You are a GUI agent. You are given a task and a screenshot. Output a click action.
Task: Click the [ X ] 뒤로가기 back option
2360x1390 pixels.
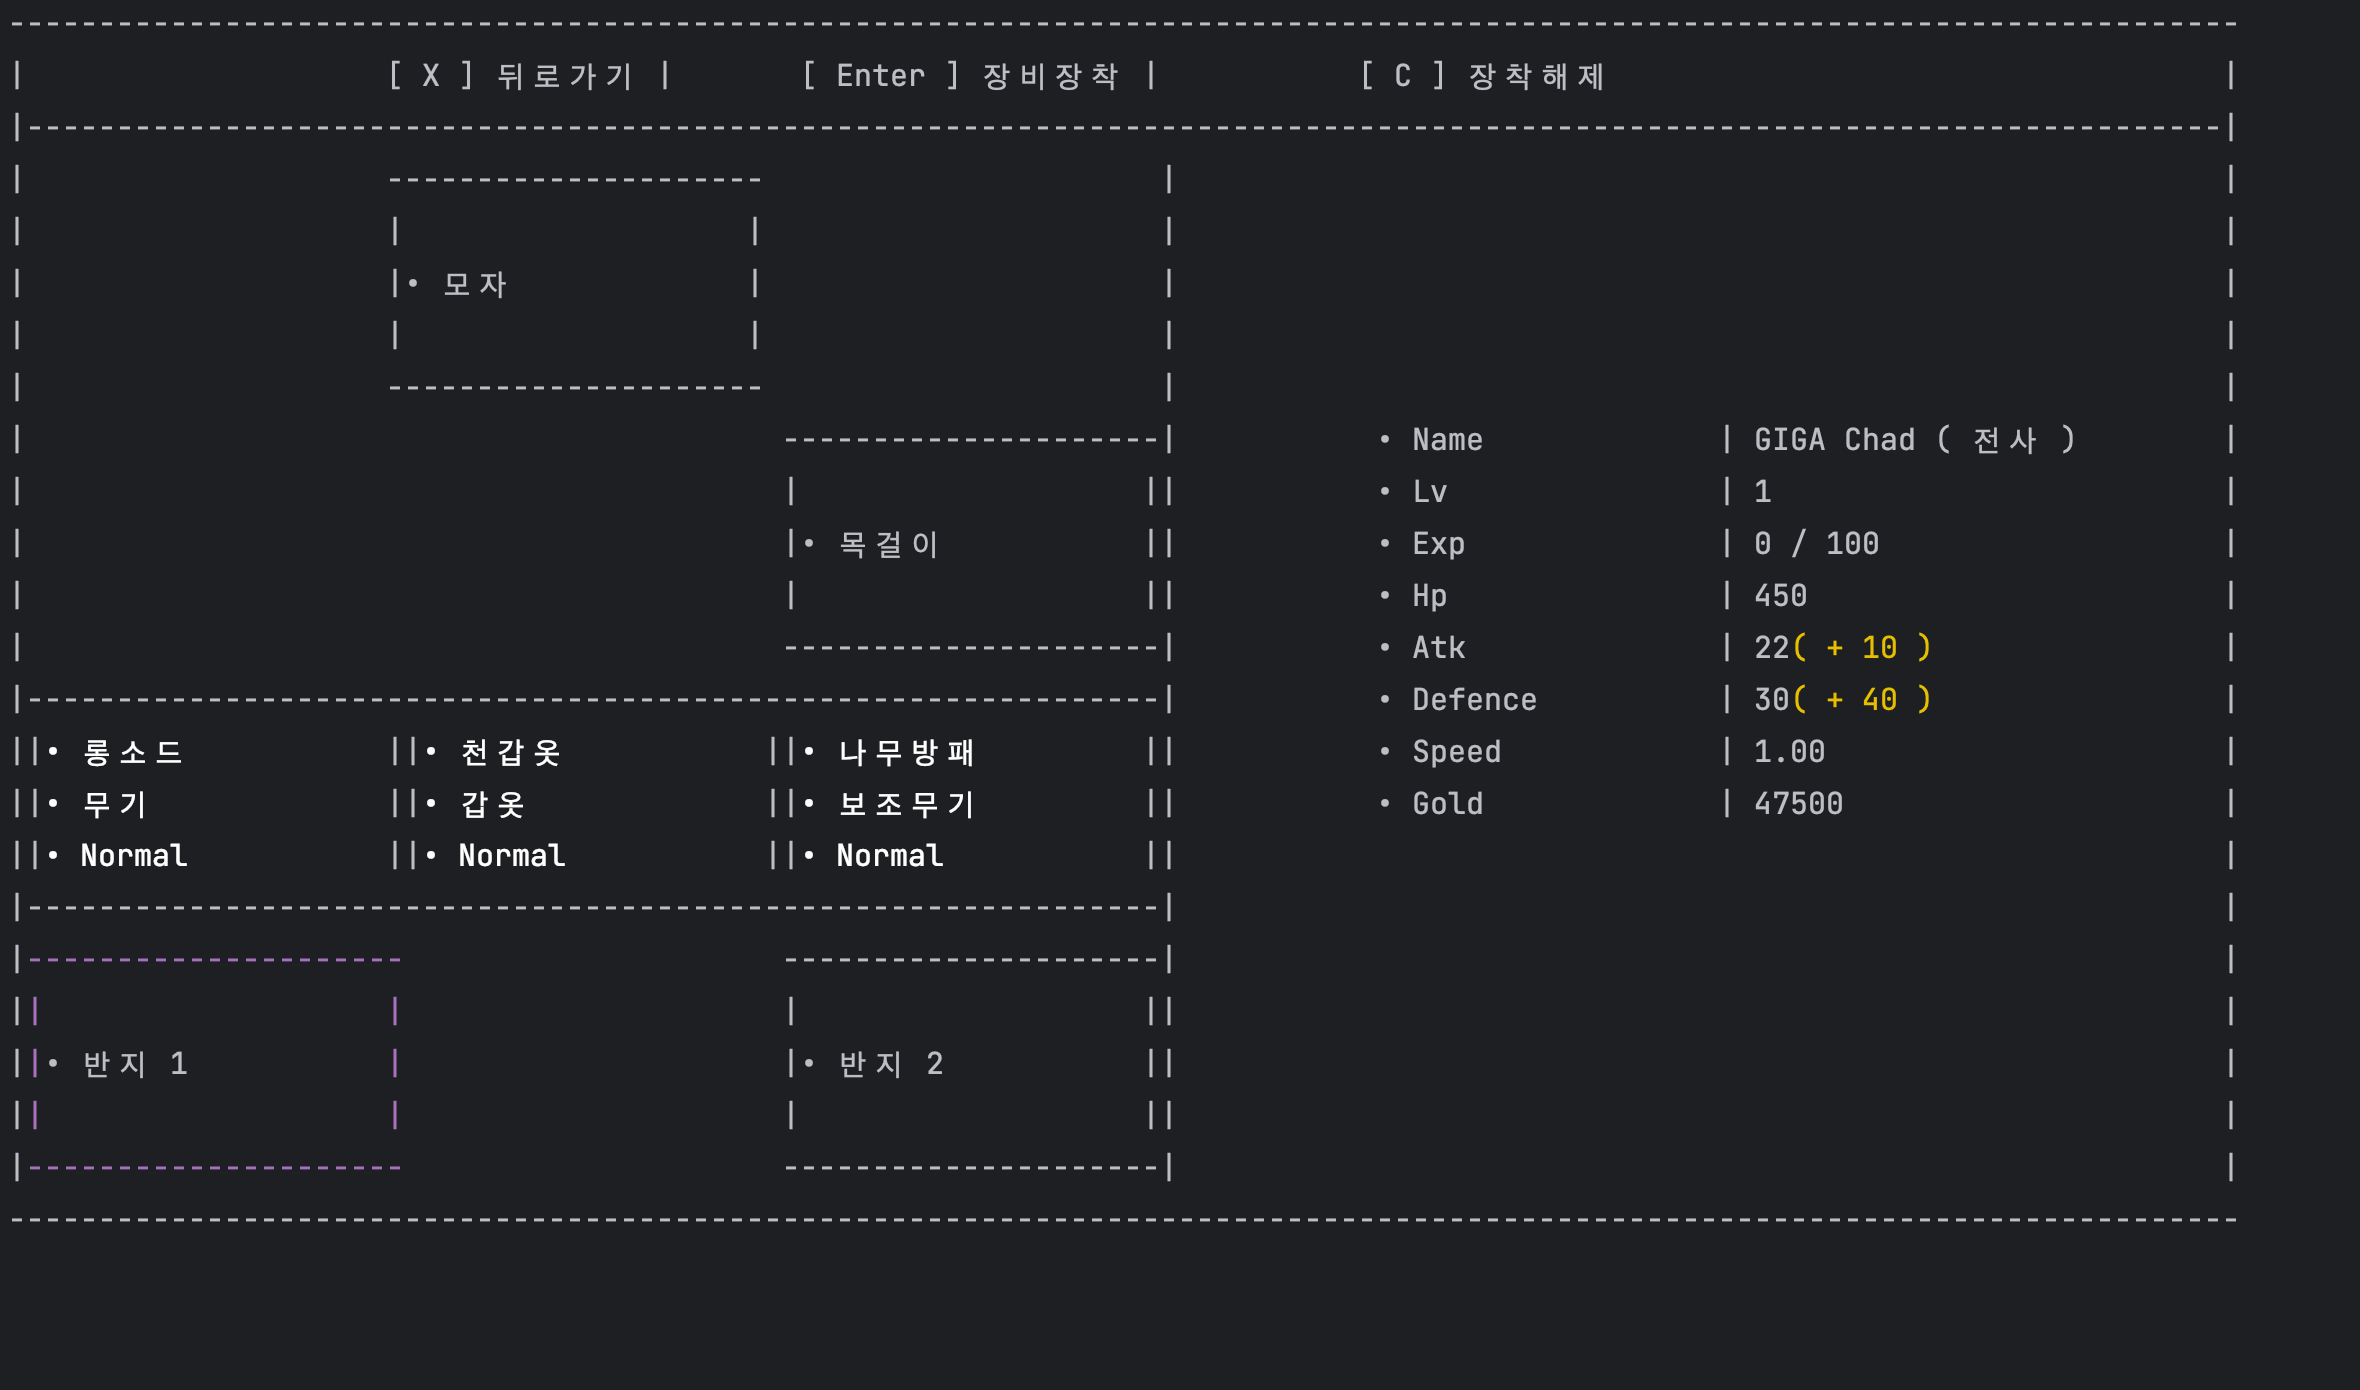512,76
